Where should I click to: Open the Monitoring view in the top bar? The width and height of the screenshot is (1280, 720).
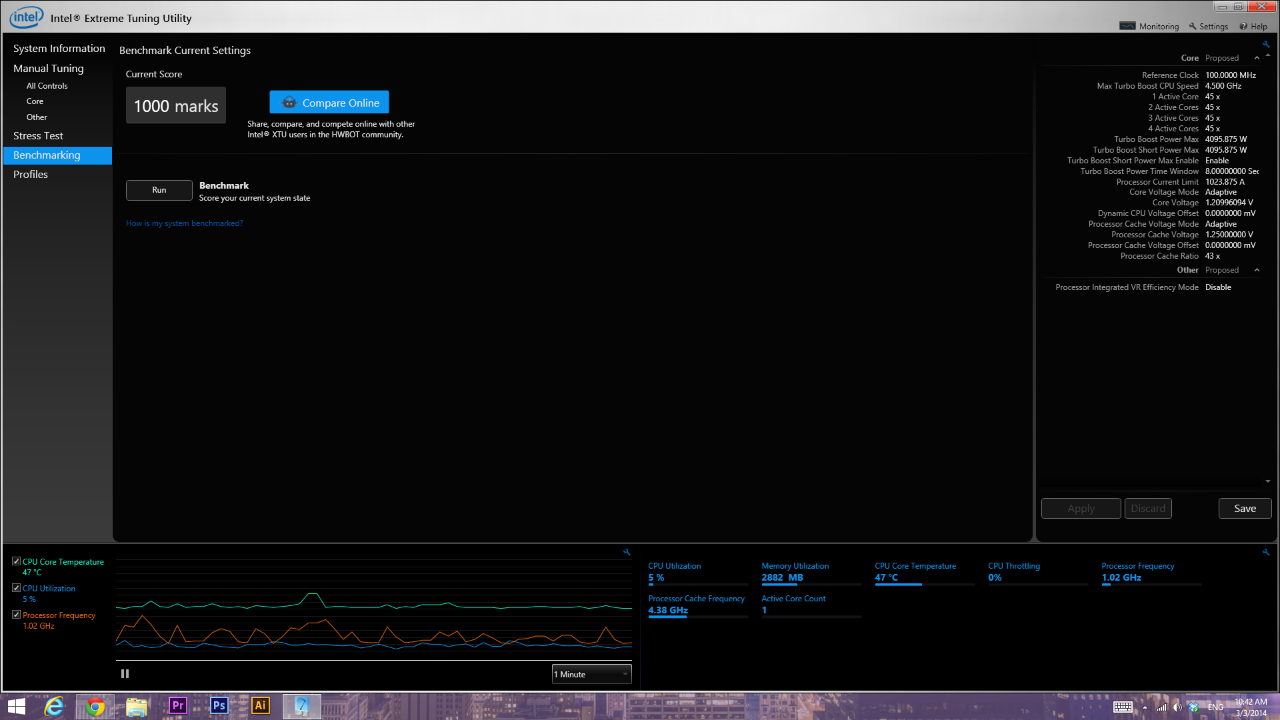coord(1149,26)
